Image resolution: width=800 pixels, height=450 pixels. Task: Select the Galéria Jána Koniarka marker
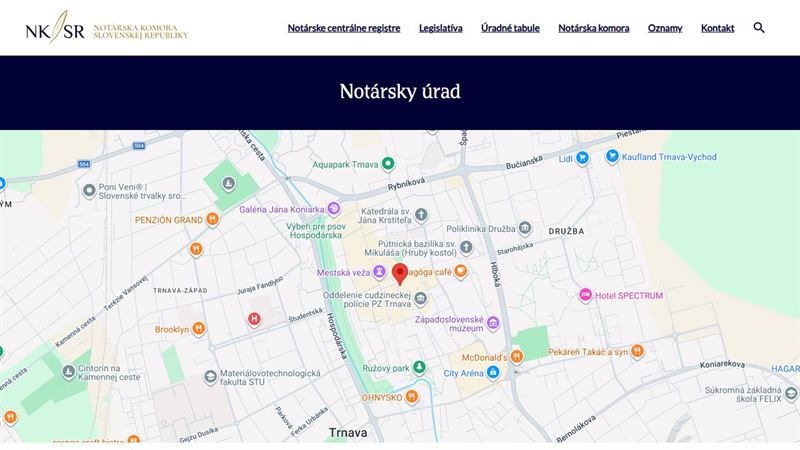coord(334,208)
